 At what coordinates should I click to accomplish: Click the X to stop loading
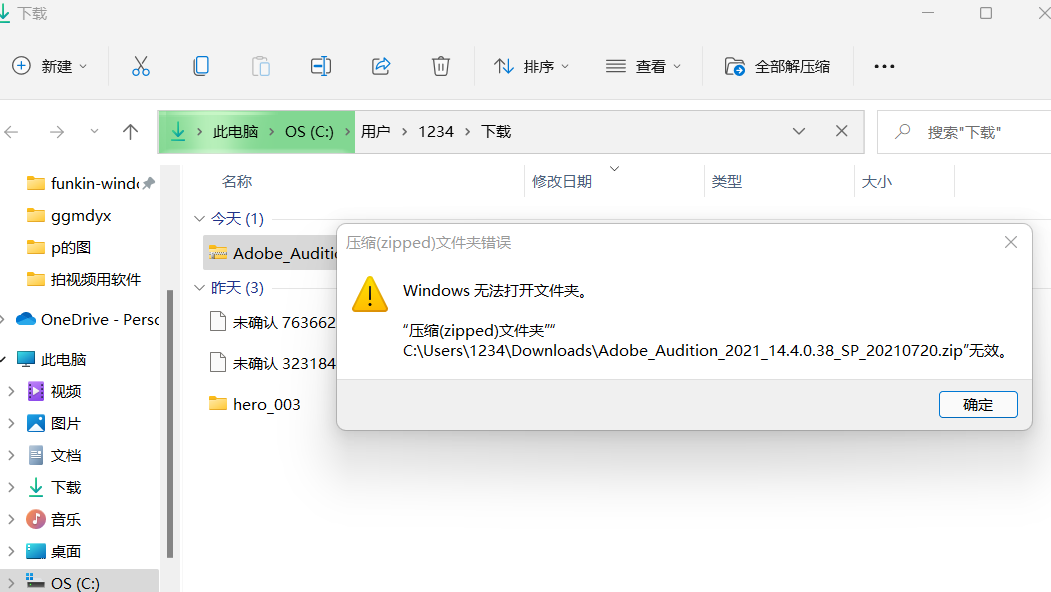(x=842, y=131)
